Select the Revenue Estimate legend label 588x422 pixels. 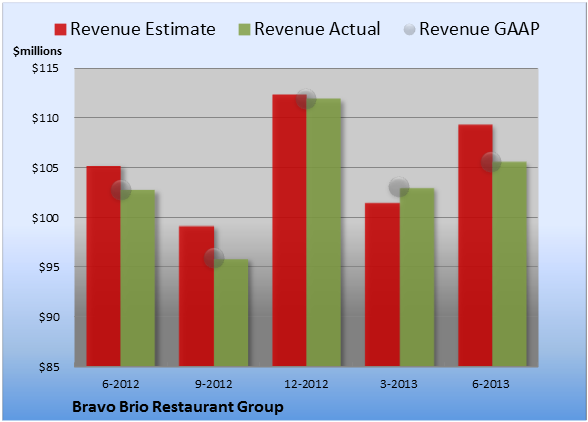click(143, 29)
